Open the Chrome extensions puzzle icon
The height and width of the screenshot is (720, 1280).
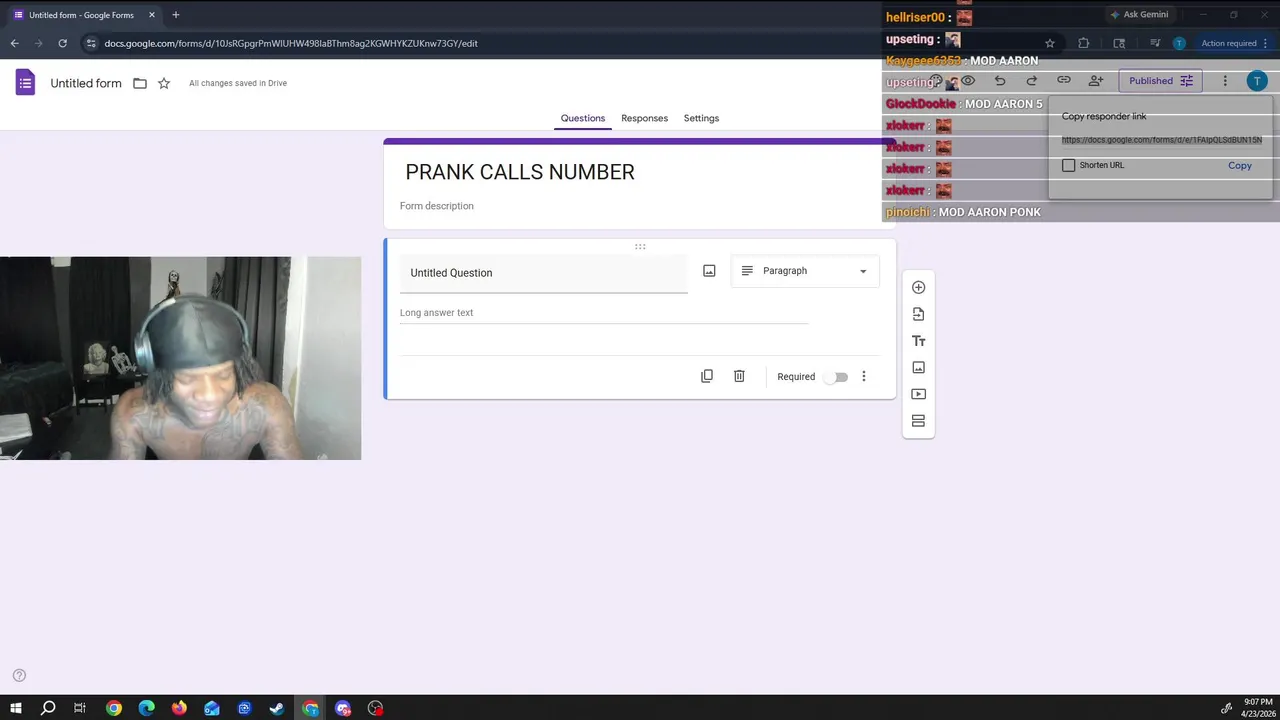tap(1083, 43)
